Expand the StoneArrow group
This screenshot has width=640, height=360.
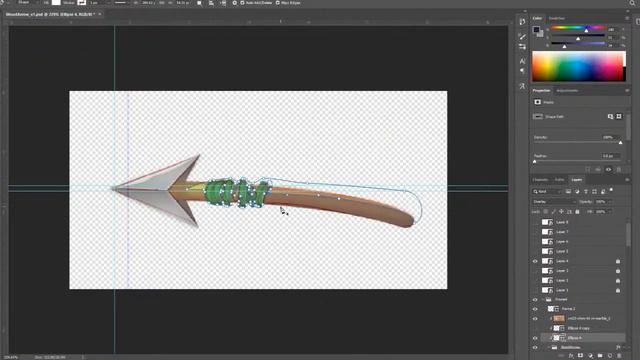tap(548, 348)
